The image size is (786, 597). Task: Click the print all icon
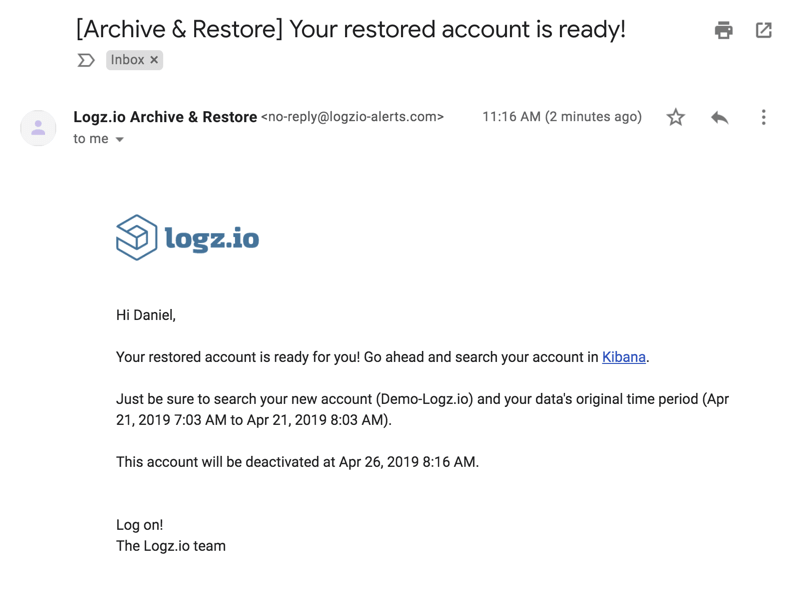(723, 30)
